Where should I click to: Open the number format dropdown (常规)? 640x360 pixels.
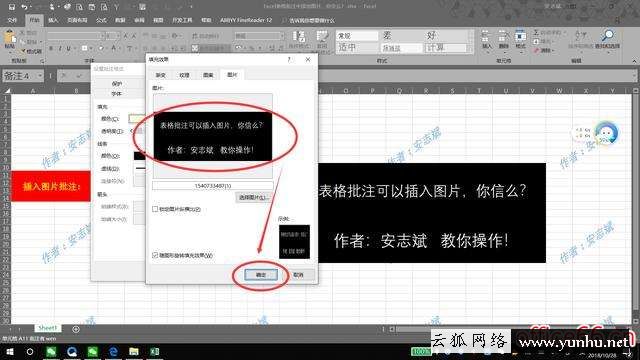(282, 36)
